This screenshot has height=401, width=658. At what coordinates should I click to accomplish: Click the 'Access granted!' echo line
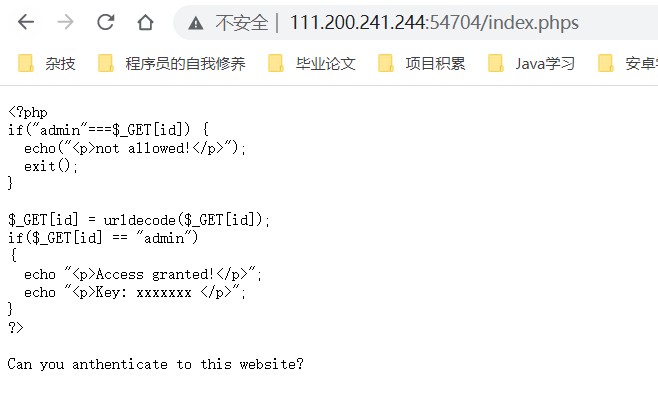(x=143, y=274)
